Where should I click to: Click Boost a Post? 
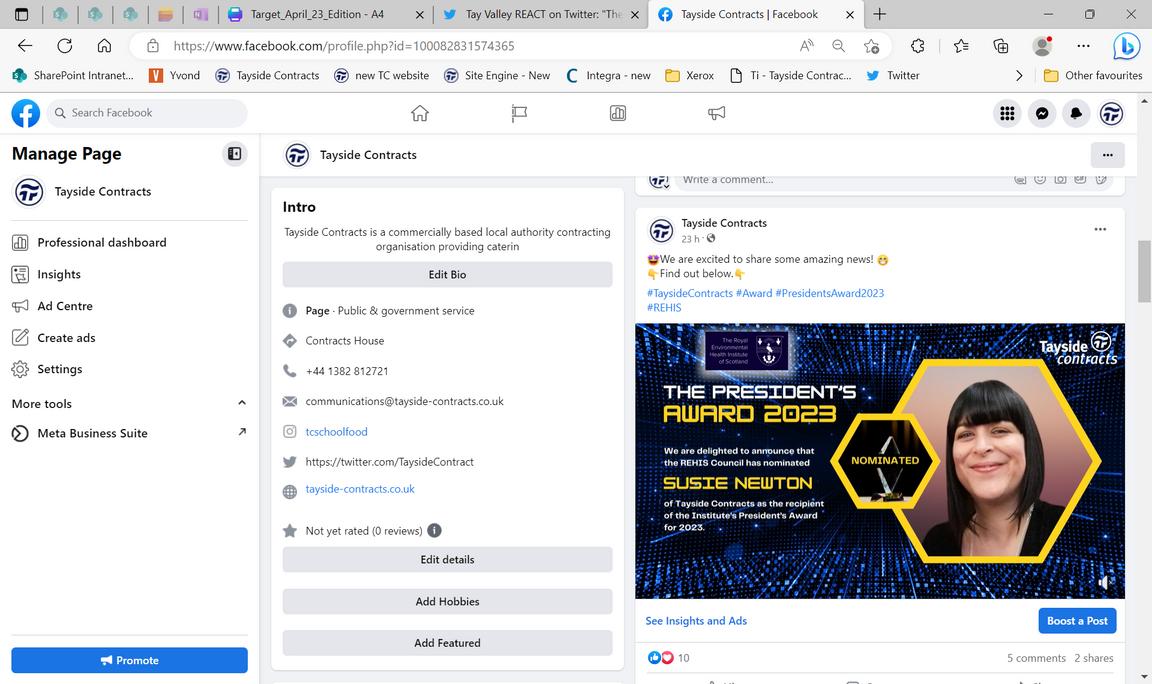pyautogui.click(x=1077, y=621)
